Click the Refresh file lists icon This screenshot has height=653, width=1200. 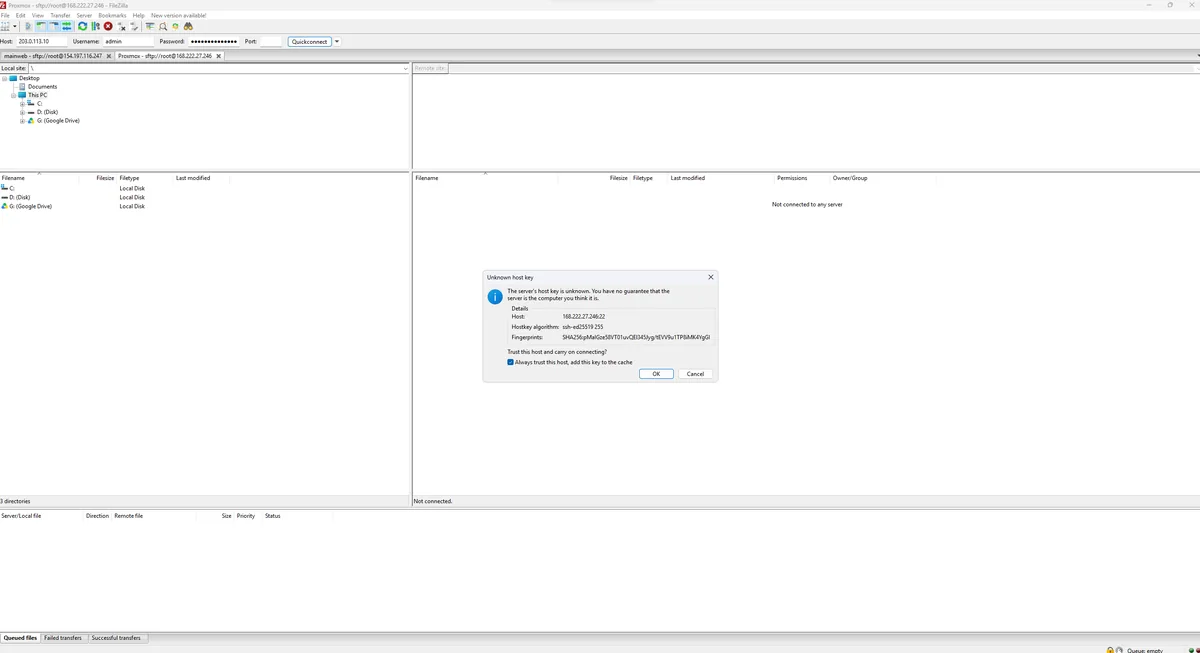tap(83, 26)
